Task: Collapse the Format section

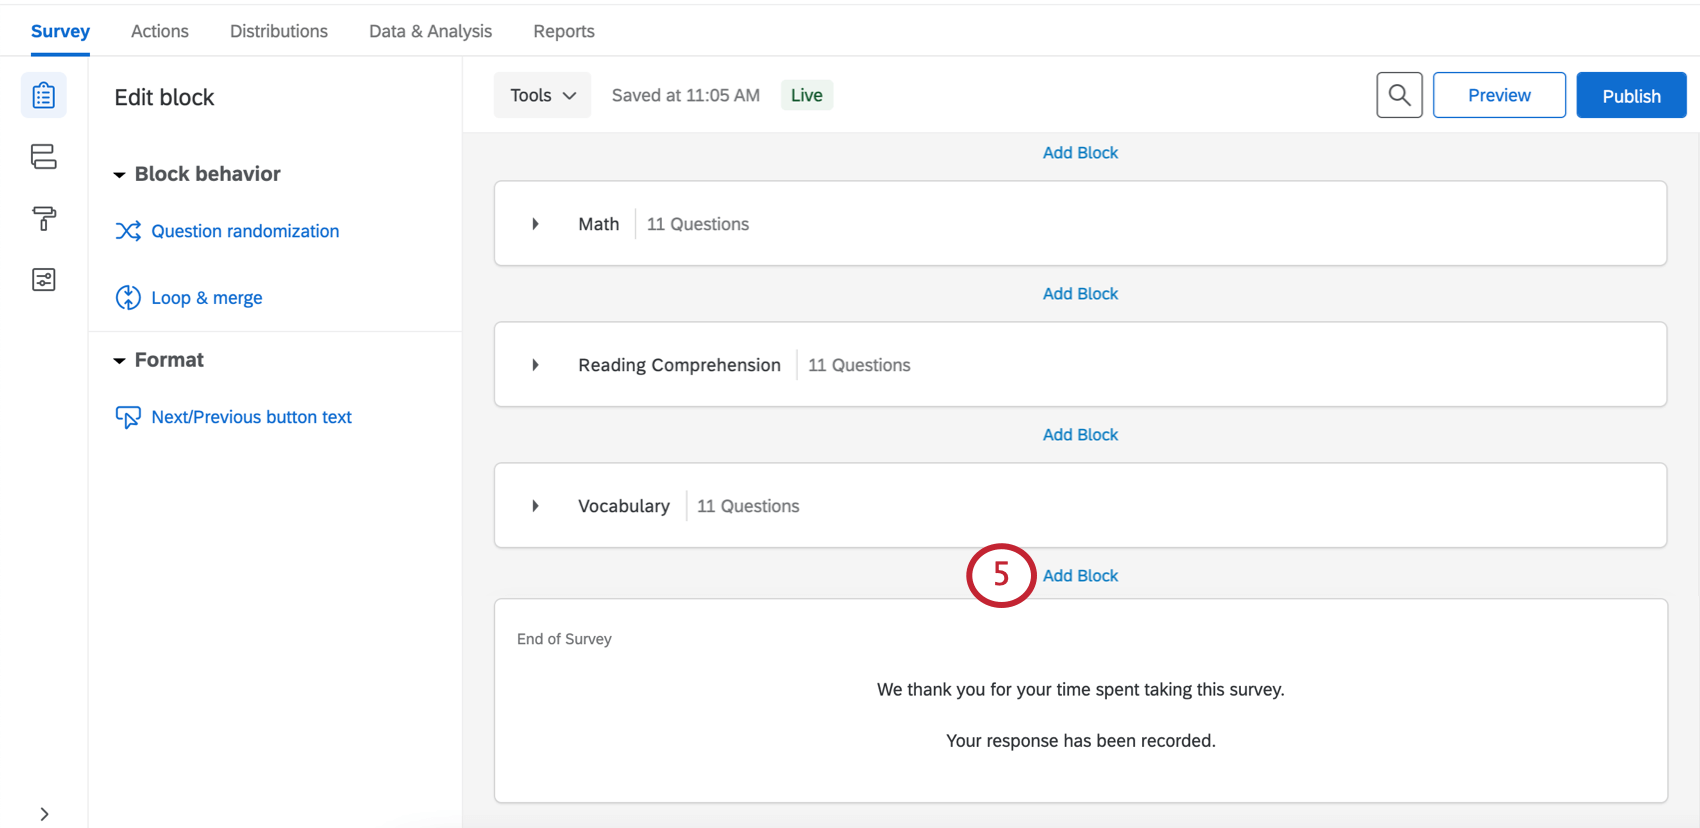Action: (x=119, y=361)
